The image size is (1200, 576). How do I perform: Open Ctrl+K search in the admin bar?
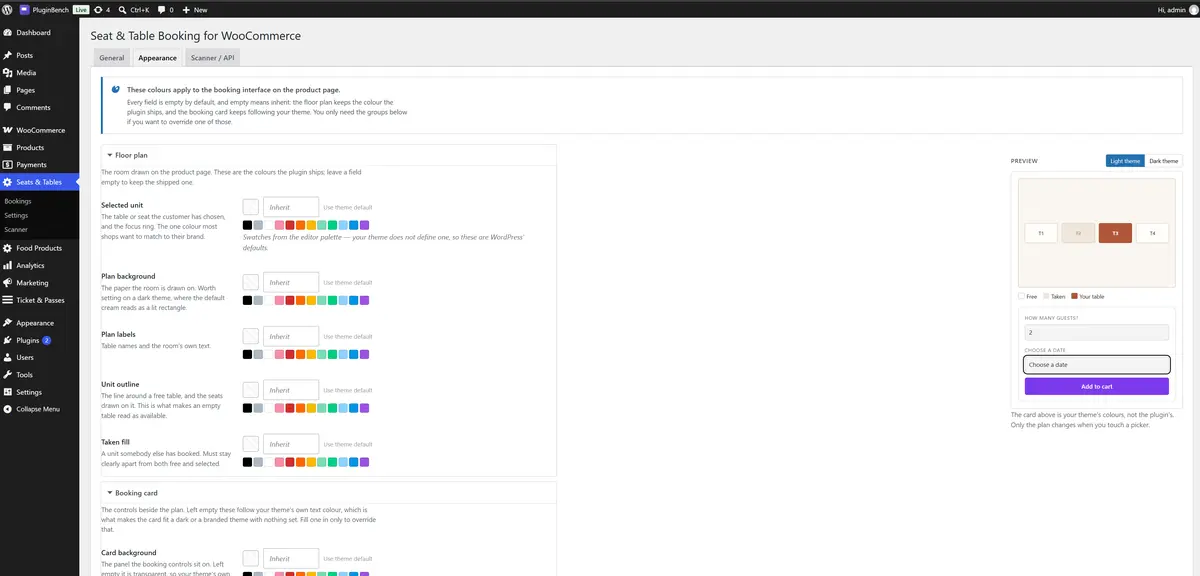pyautogui.click(x=133, y=9)
